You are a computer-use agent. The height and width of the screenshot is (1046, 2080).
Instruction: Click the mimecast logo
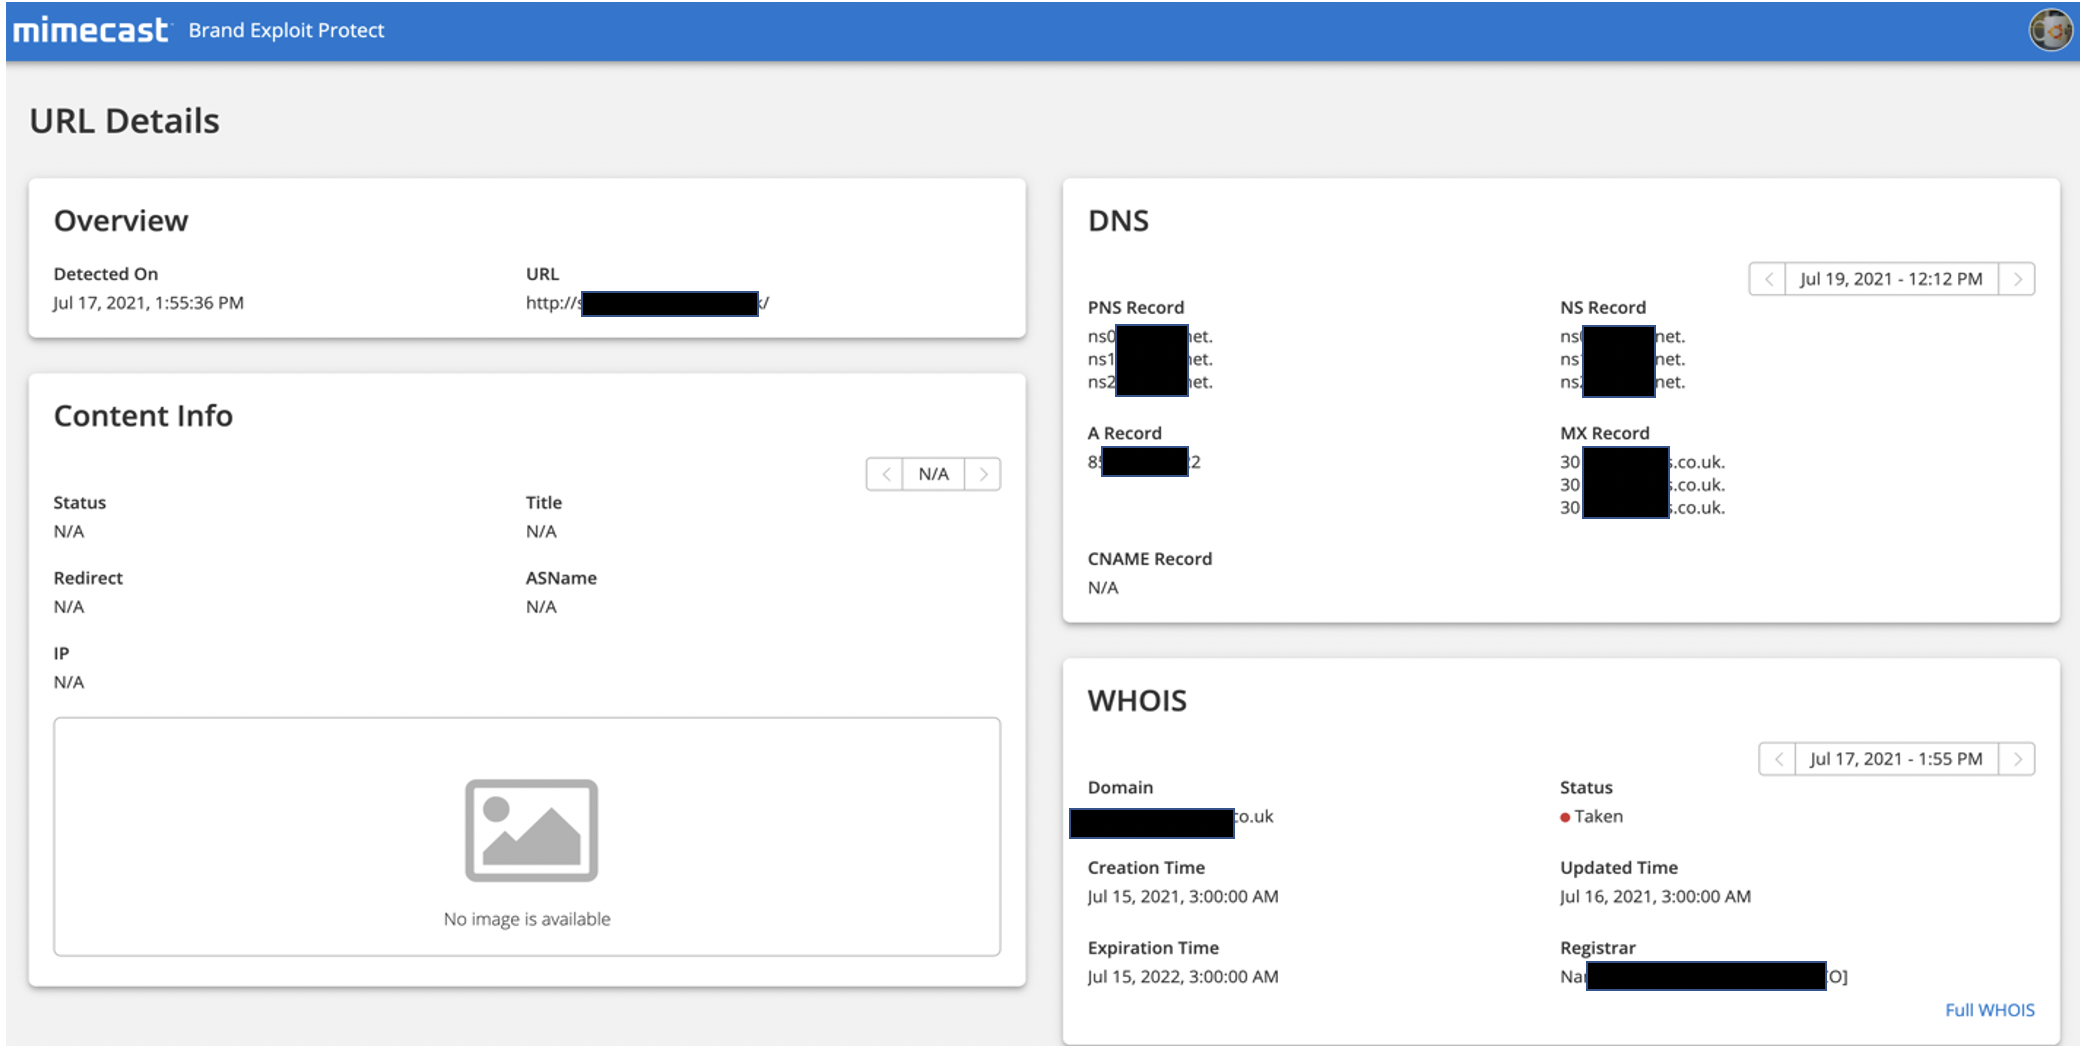click(91, 31)
